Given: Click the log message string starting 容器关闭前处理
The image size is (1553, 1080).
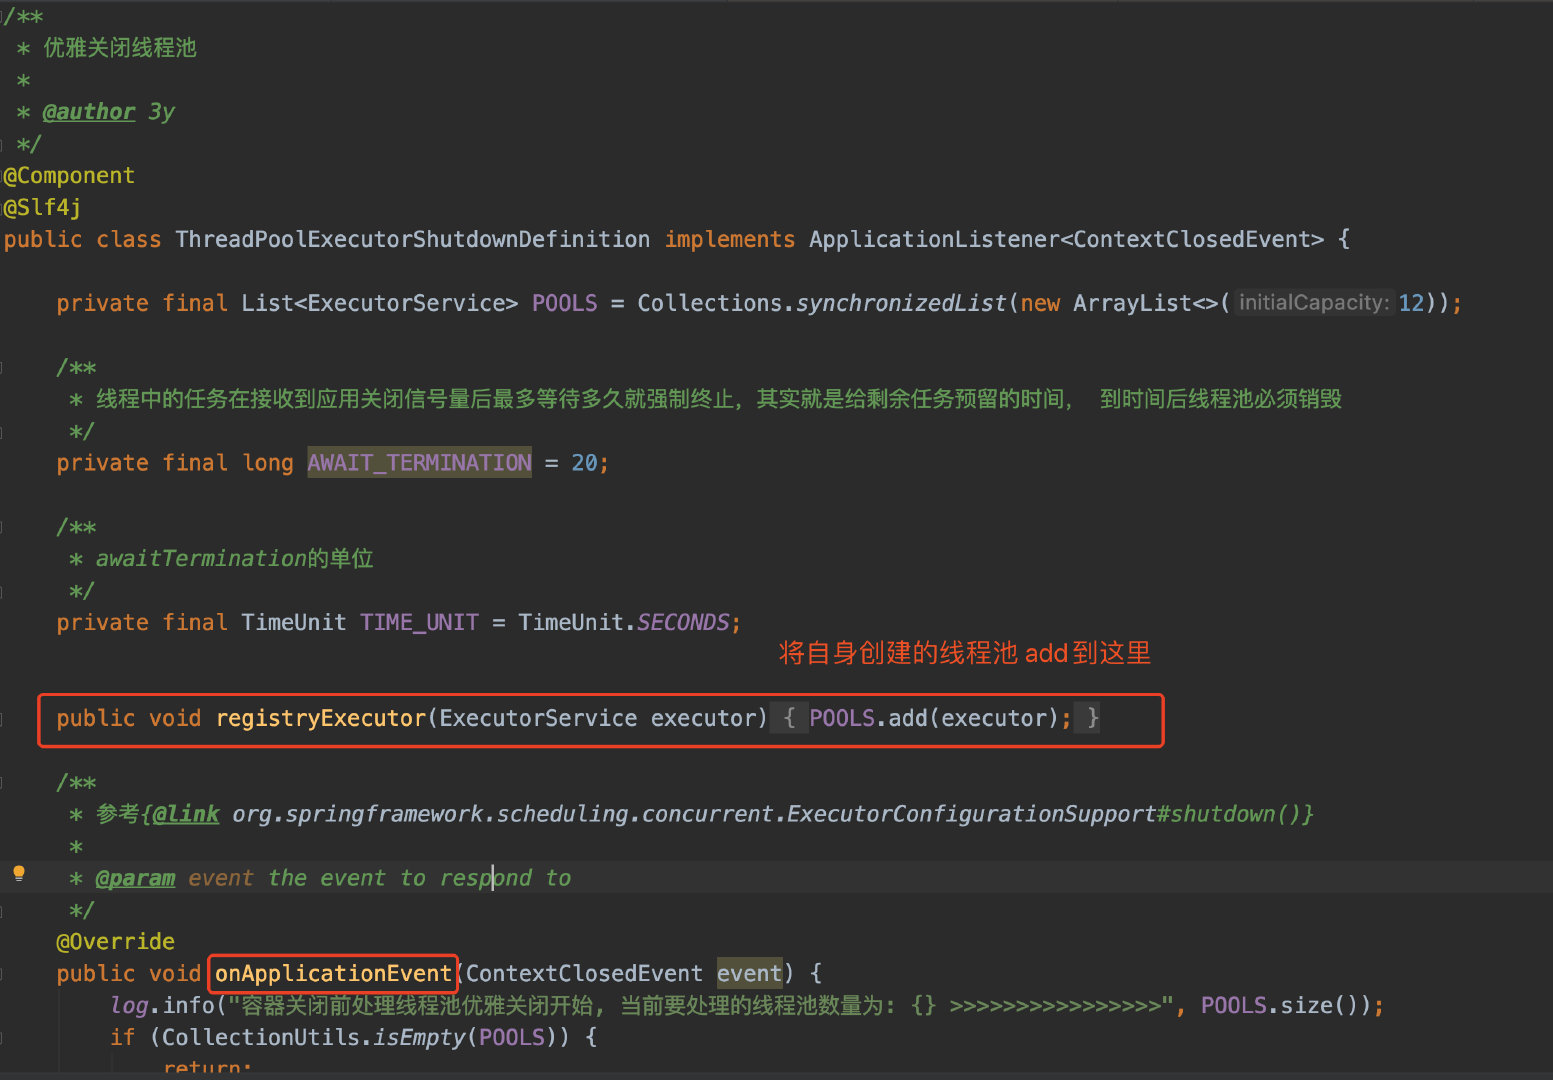Looking at the screenshot, I should click(701, 1005).
